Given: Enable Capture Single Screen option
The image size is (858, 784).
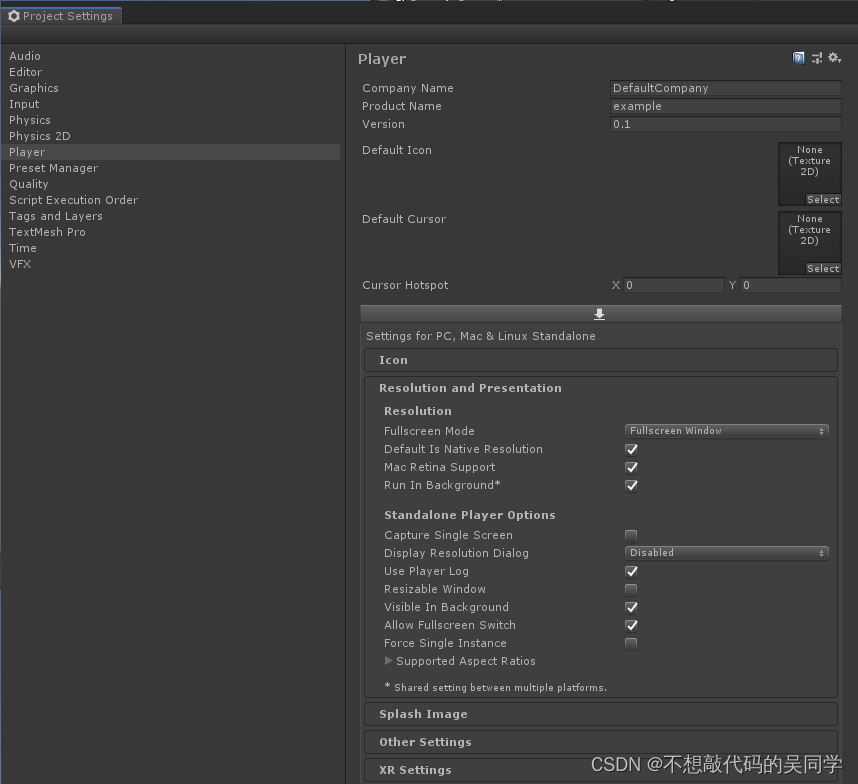Looking at the screenshot, I should 631,535.
